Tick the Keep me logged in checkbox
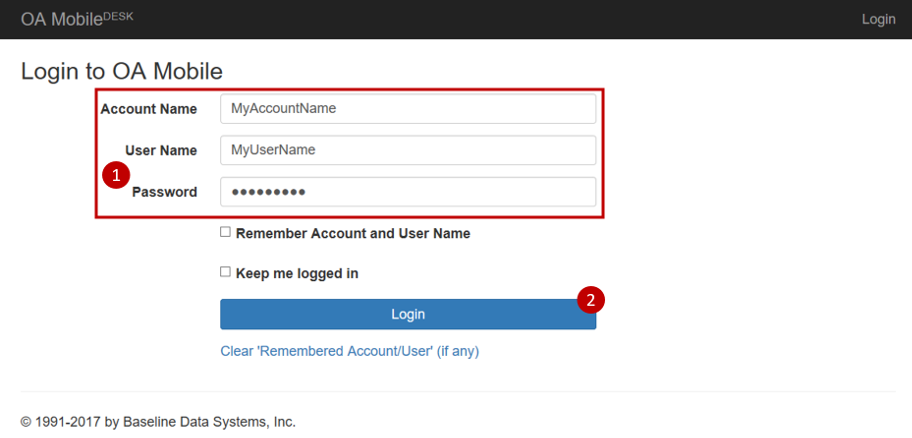 pyautogui.click(x=225, y=272)
